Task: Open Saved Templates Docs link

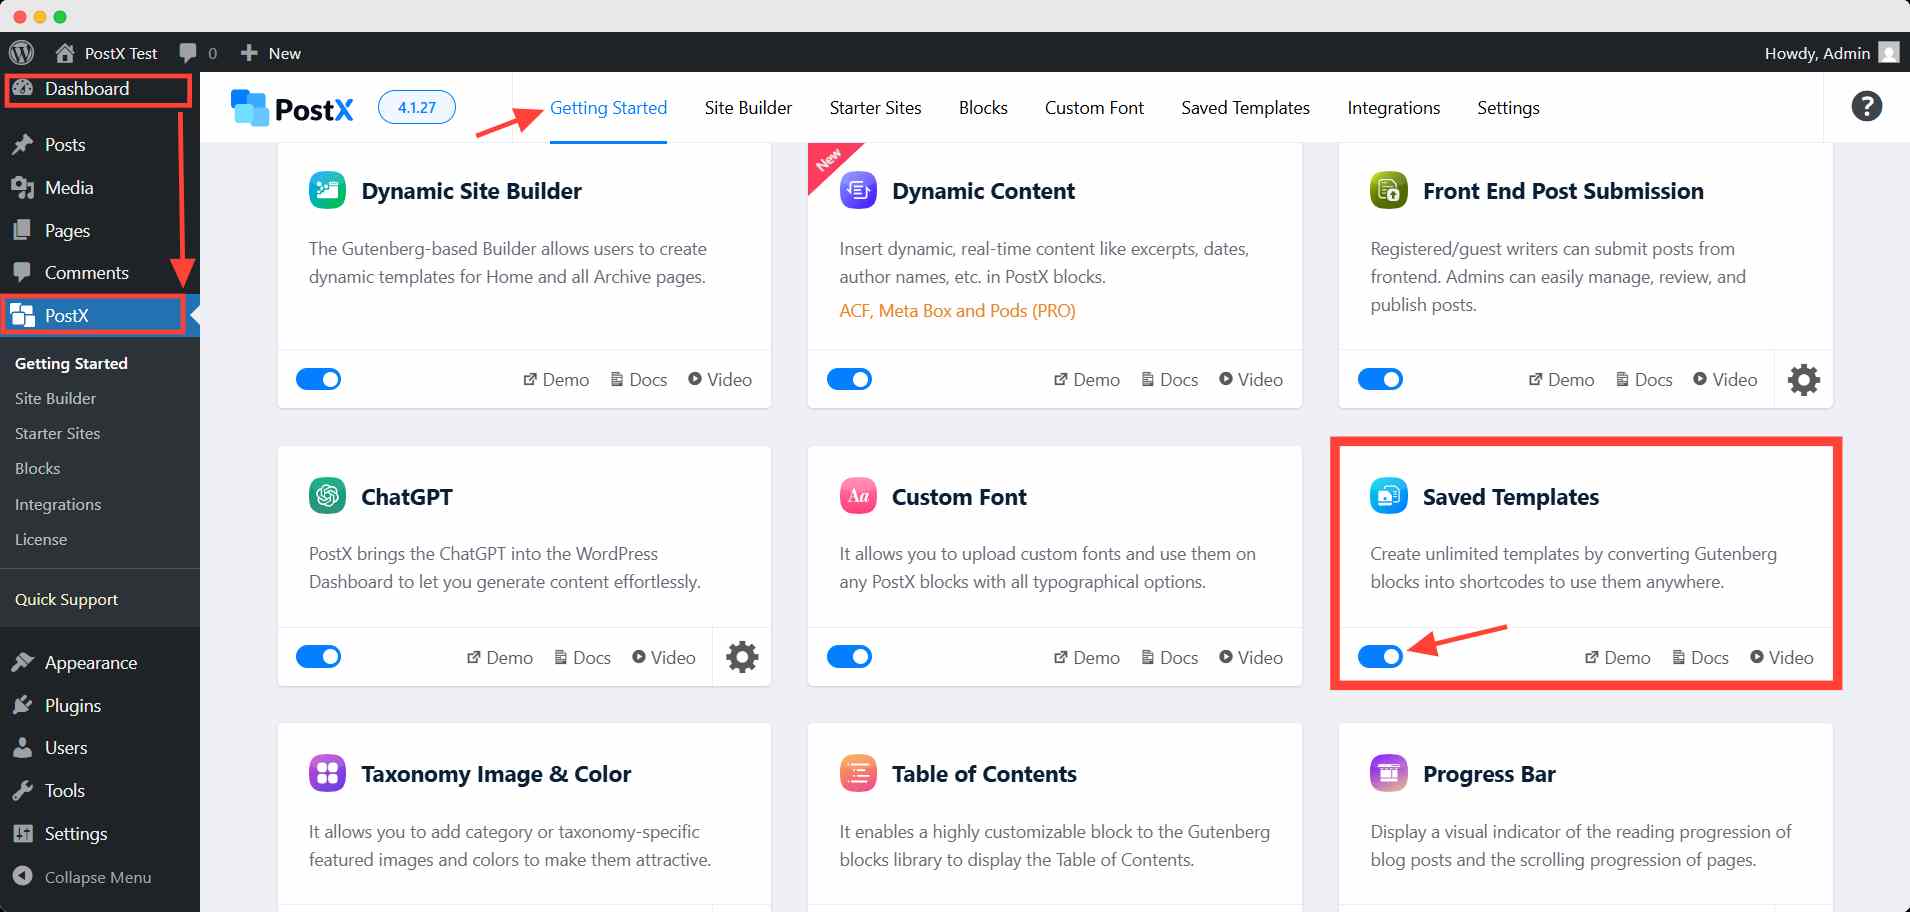Action: (x=1700, y=658)
